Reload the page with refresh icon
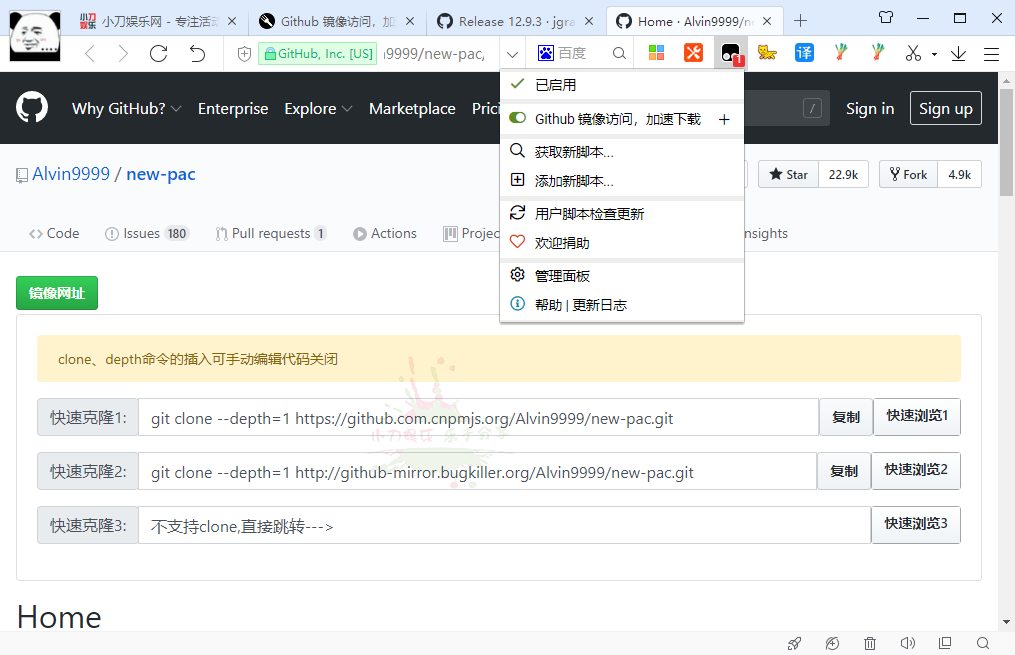 coord(158,54)
